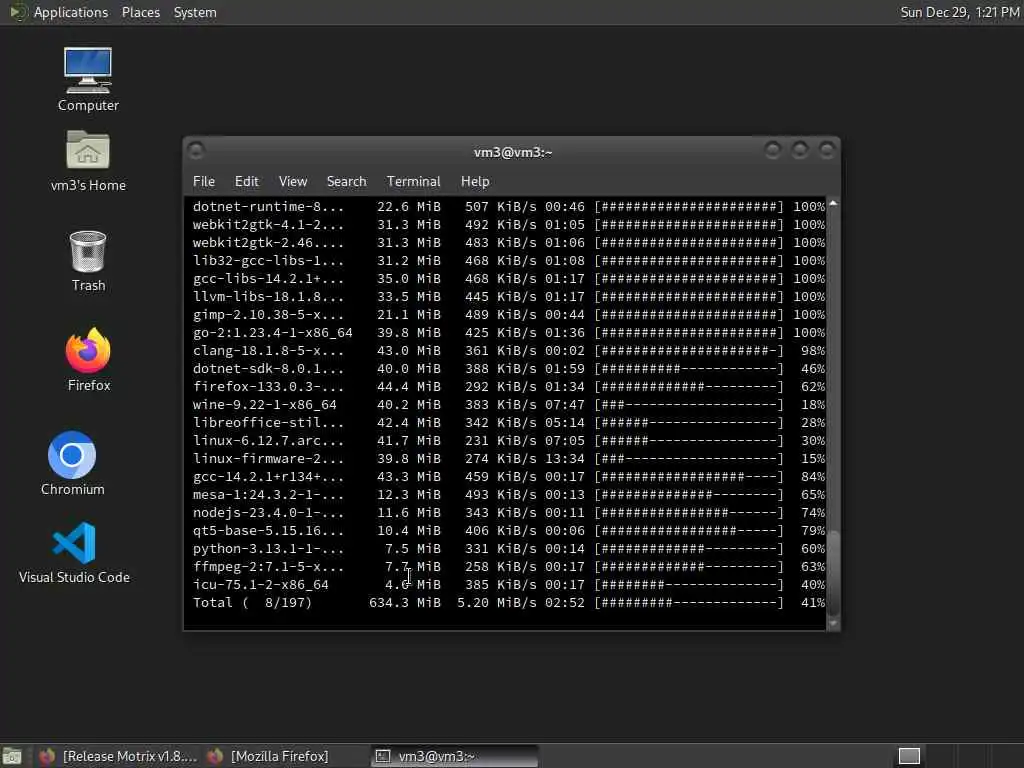This screenshot has height=768, width=1024.
Task: Click the gimp-2.10.38-5 line
Action: point(509,315)
